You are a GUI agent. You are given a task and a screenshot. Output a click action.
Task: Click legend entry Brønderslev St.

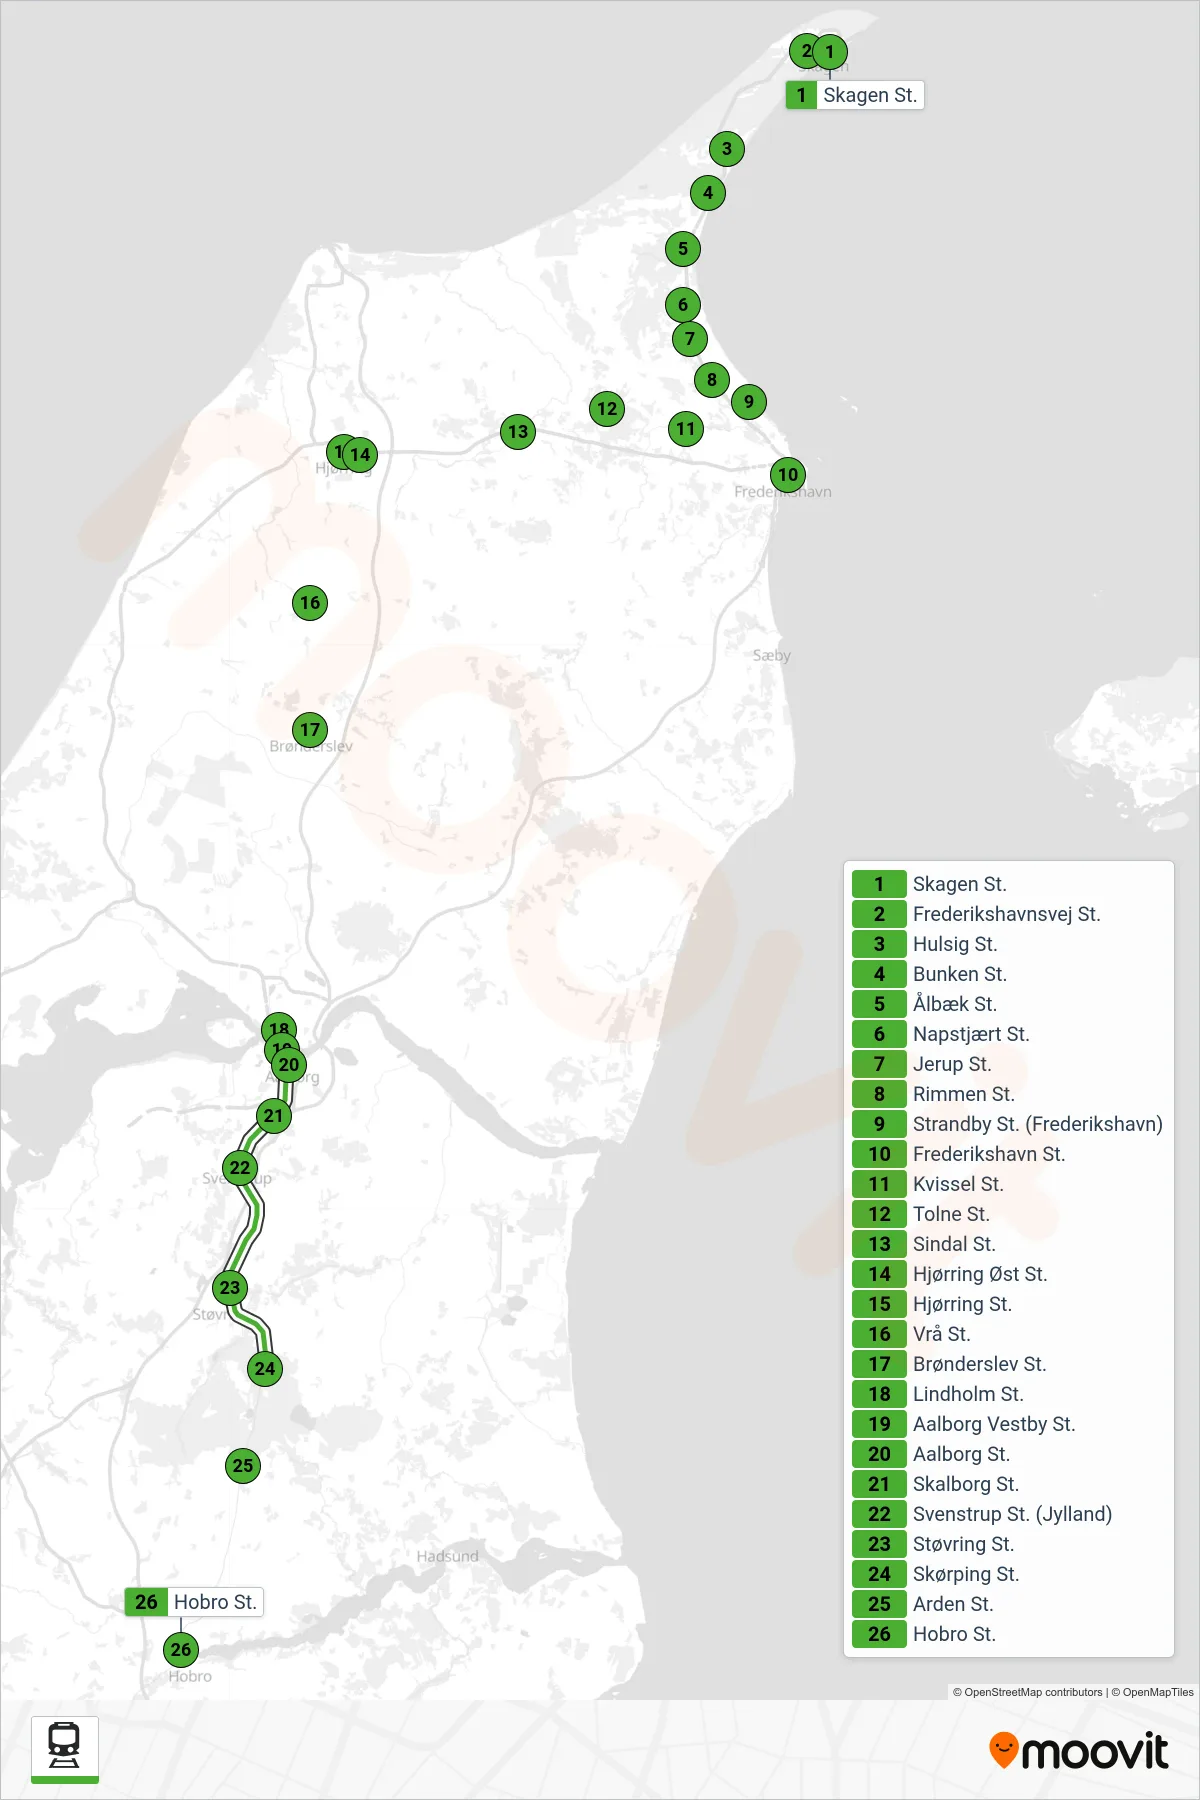1008,1364
